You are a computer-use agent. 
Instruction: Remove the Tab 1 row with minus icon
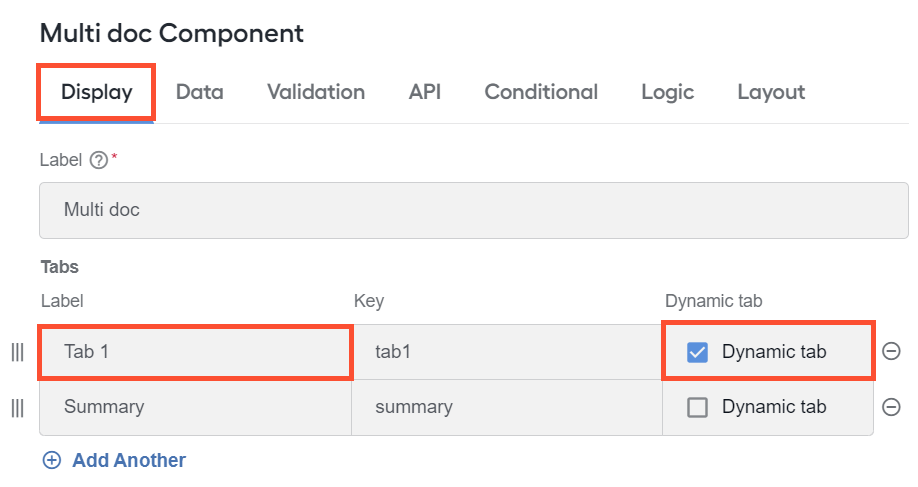(x=891, y=351)
